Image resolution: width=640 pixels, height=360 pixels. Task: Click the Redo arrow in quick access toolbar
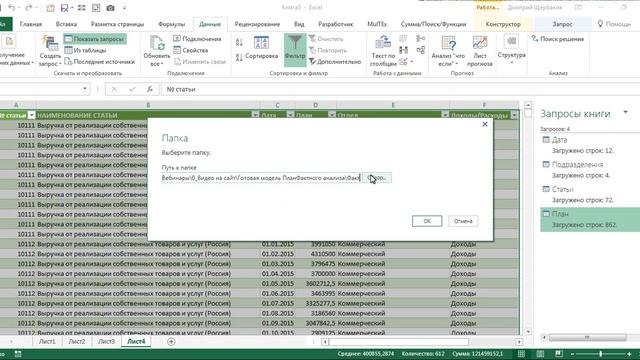[x=28, y=8]
